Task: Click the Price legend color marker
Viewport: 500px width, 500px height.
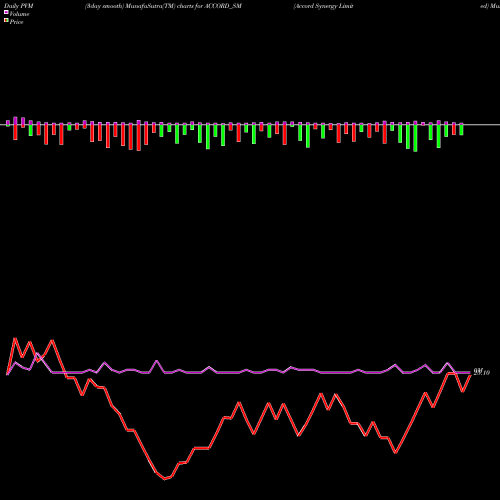Action: coord(6,21)
